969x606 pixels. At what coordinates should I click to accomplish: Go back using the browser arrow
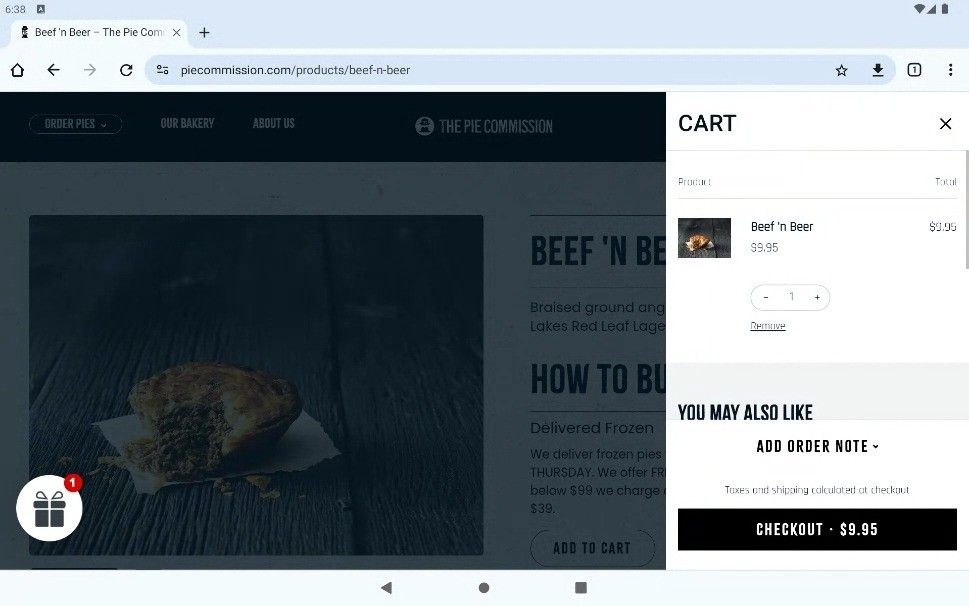54,70
